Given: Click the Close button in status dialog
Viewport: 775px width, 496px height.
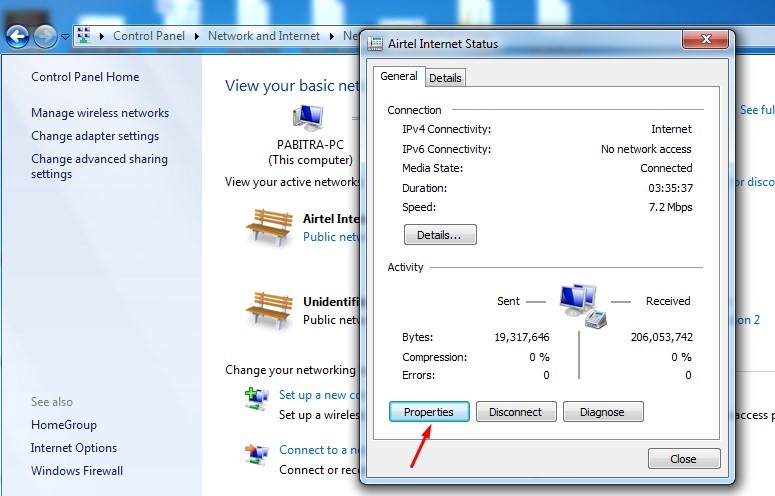Looking at the screenshot, I should pos(684,459).
